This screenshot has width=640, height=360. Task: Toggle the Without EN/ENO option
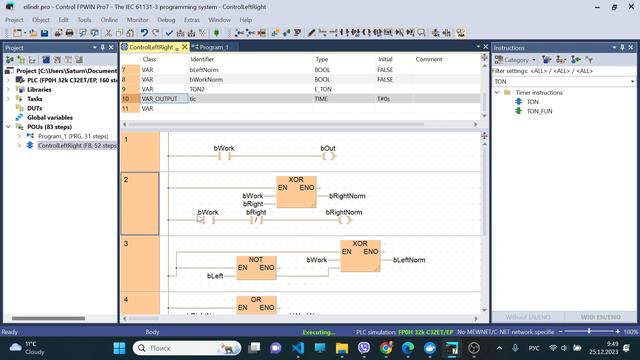click(528, 317)
